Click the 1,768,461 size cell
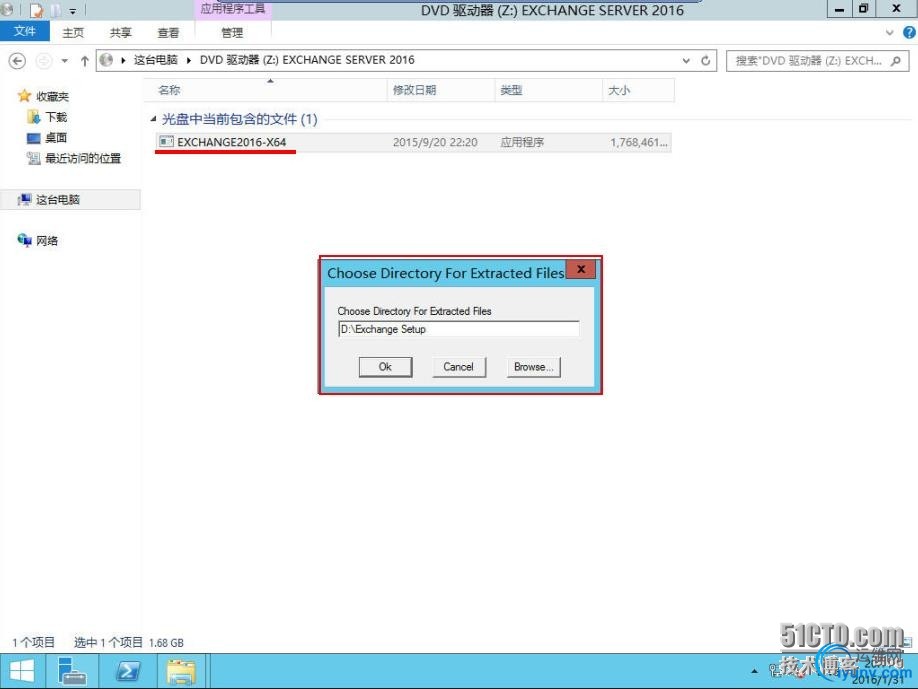 tap(639, 142)
